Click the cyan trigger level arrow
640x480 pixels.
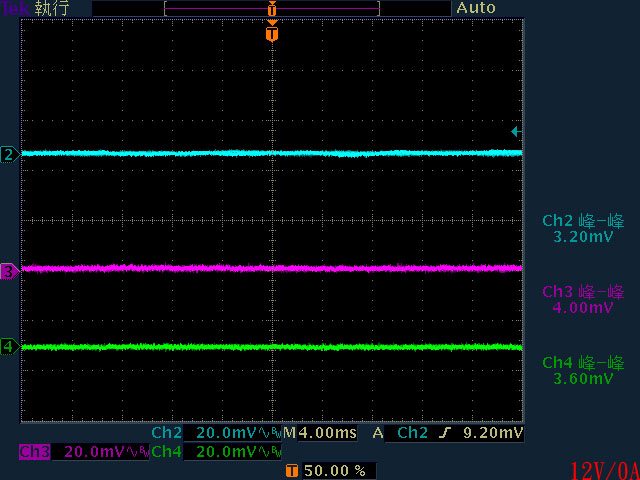pos(515,131)
